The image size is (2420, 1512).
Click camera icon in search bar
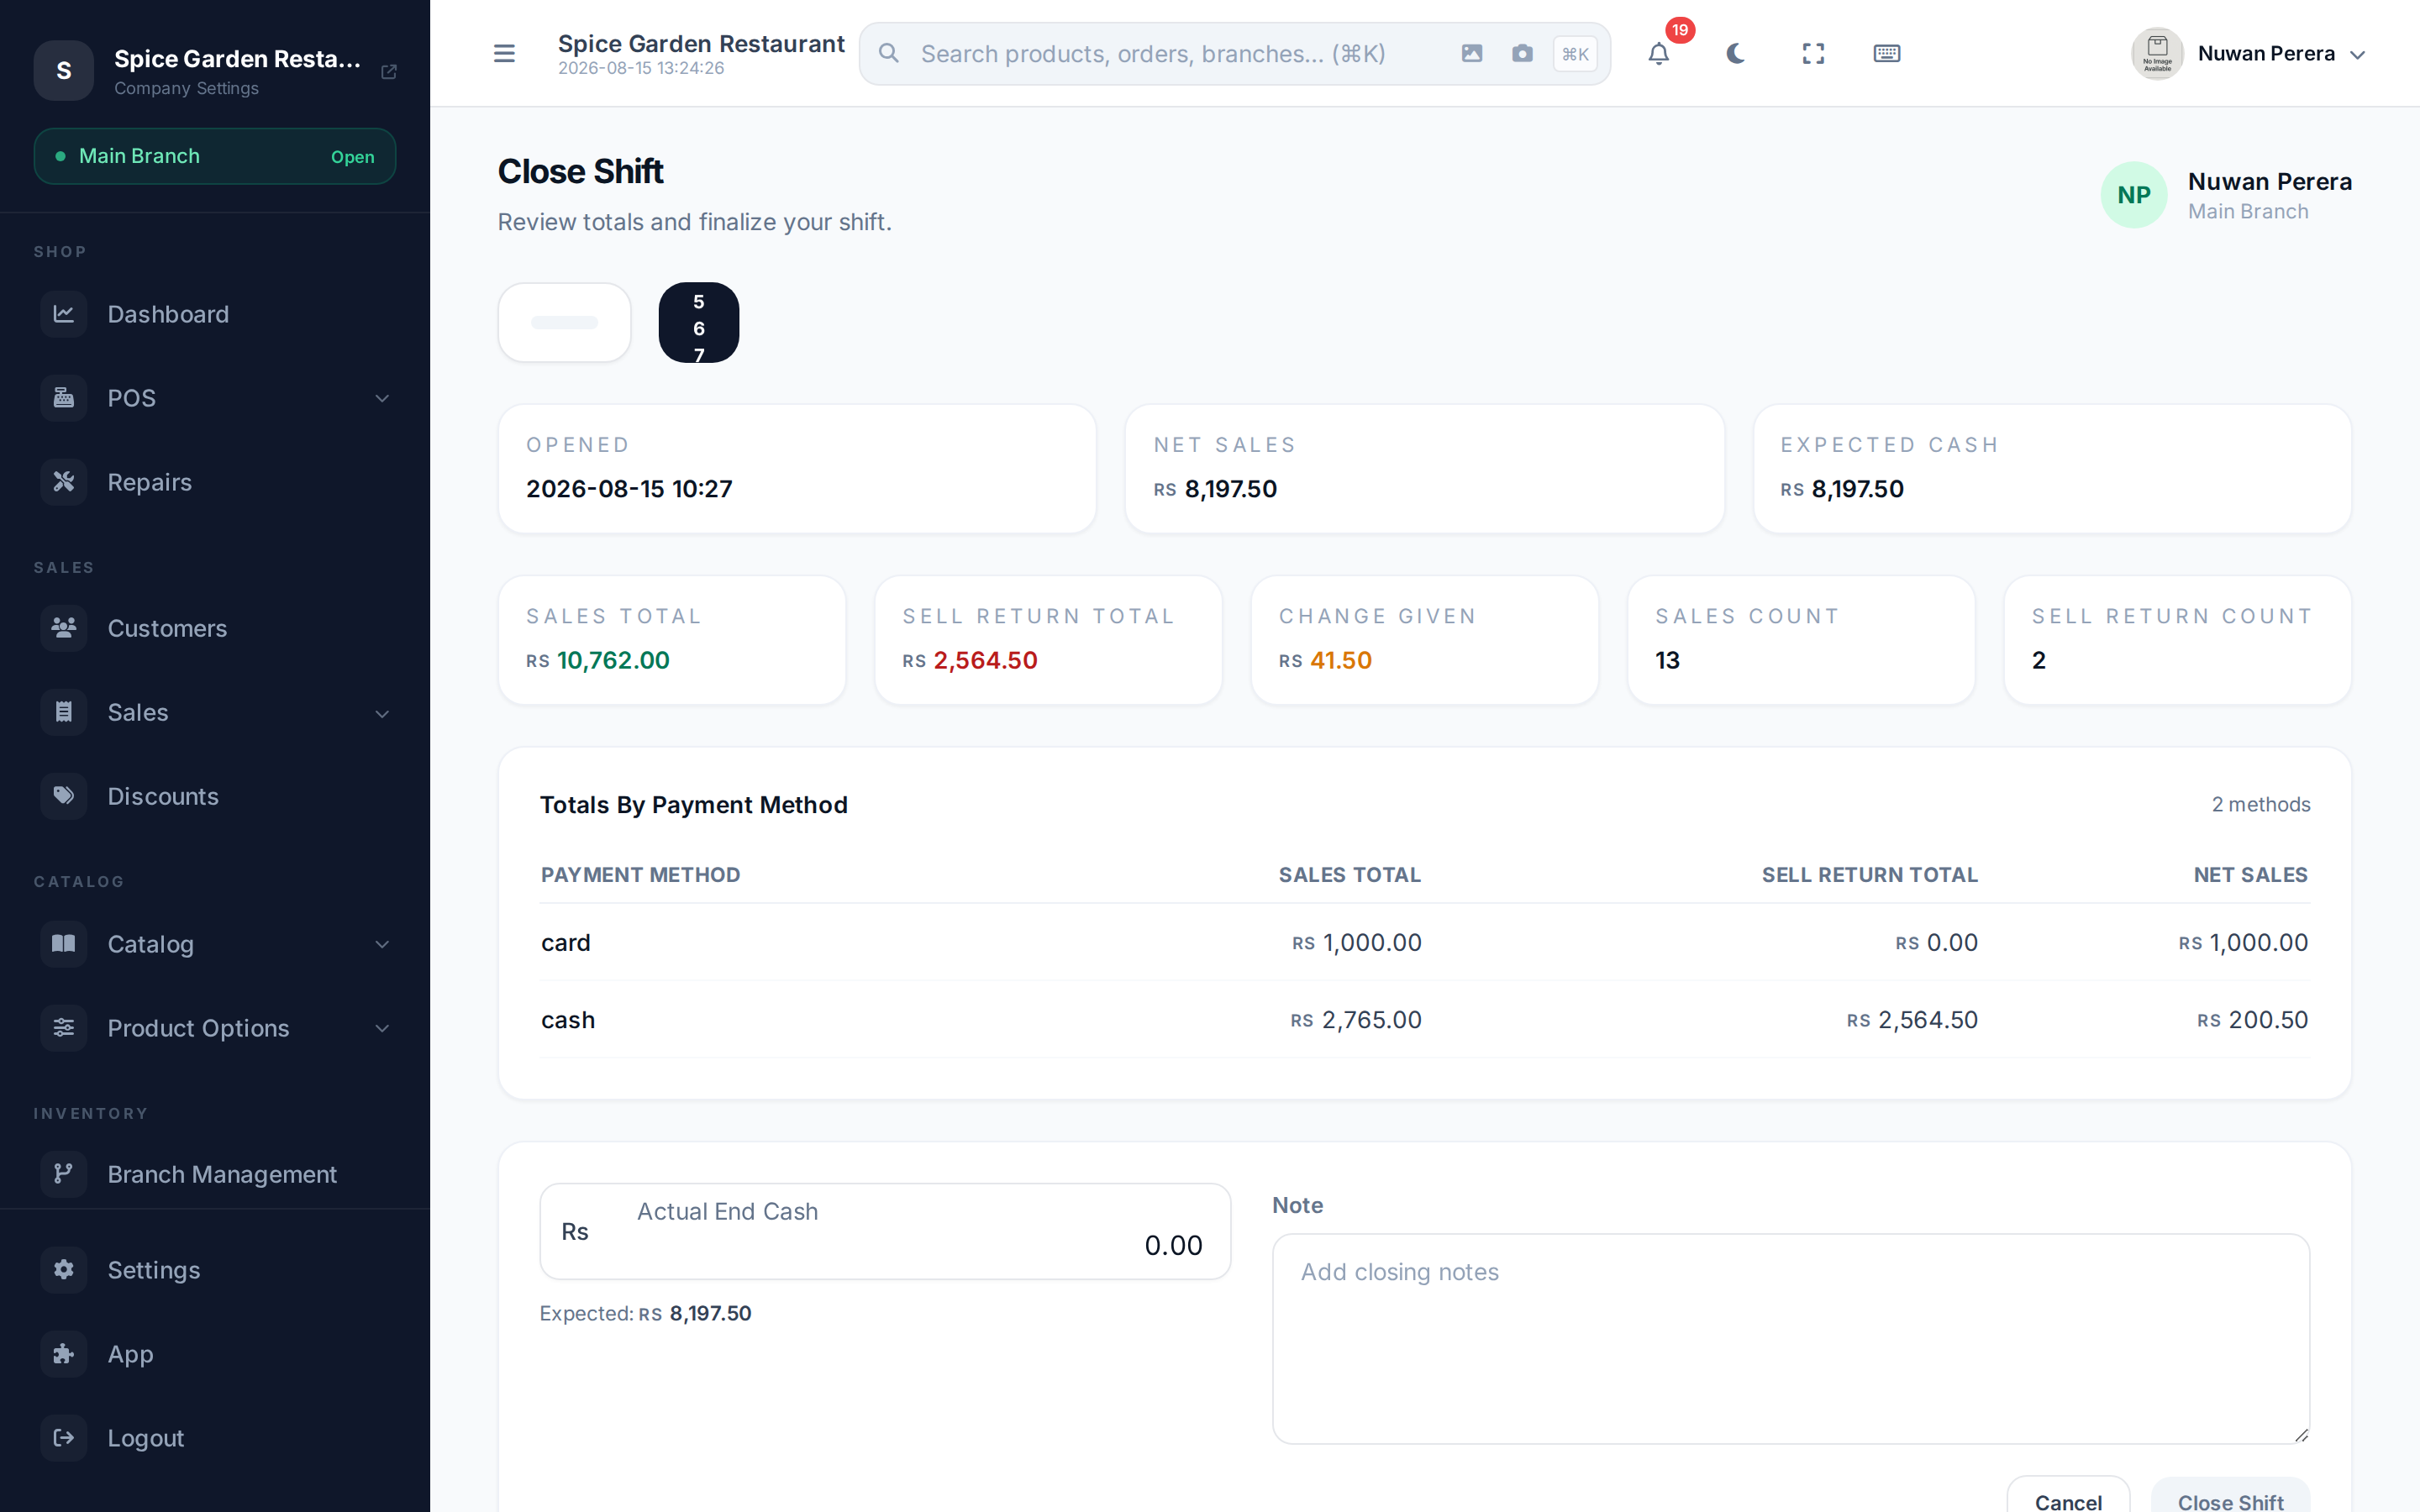point(1521,53)
